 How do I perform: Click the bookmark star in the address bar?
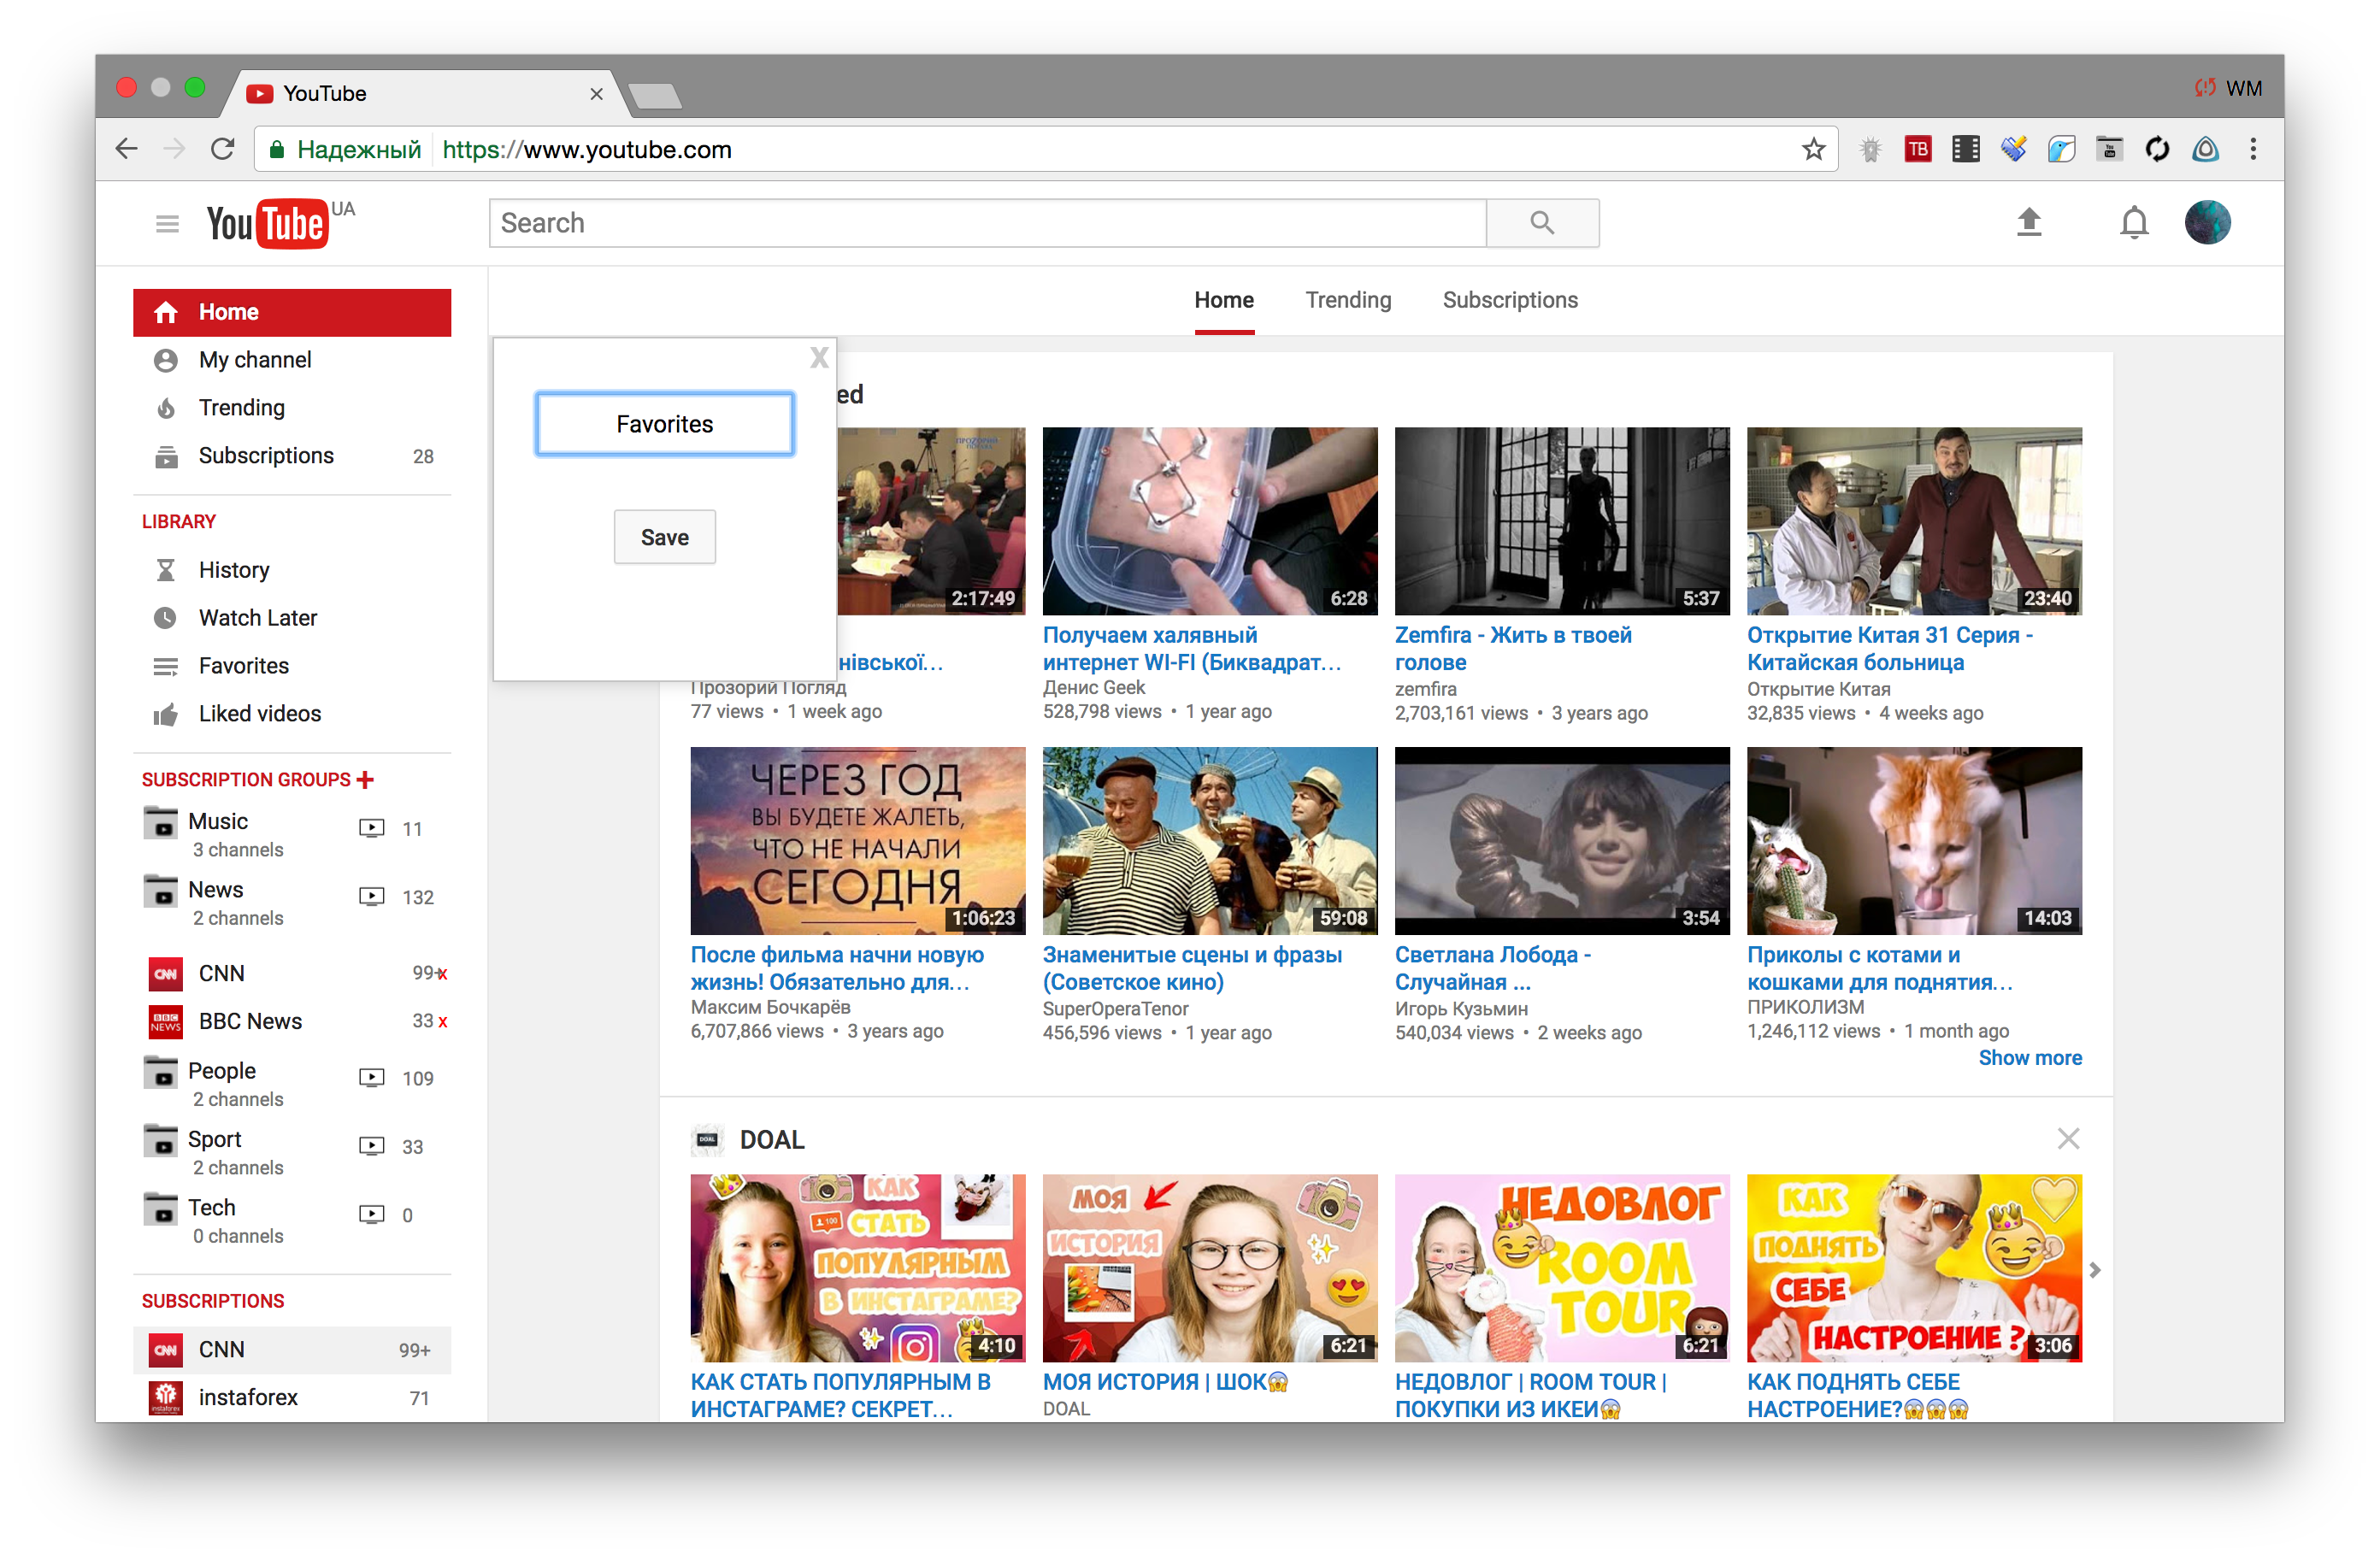pyautogui.click(x=1812, y=148)
